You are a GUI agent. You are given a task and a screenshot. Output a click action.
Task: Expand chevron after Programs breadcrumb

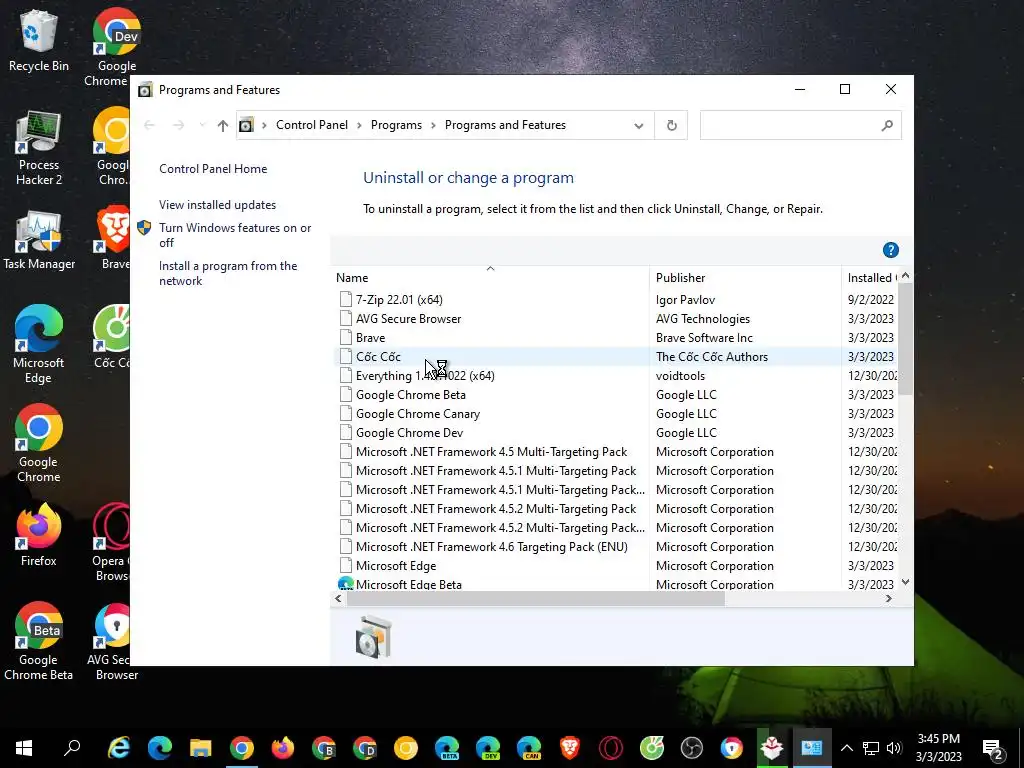pyautogui.click(x=434, y=125)
